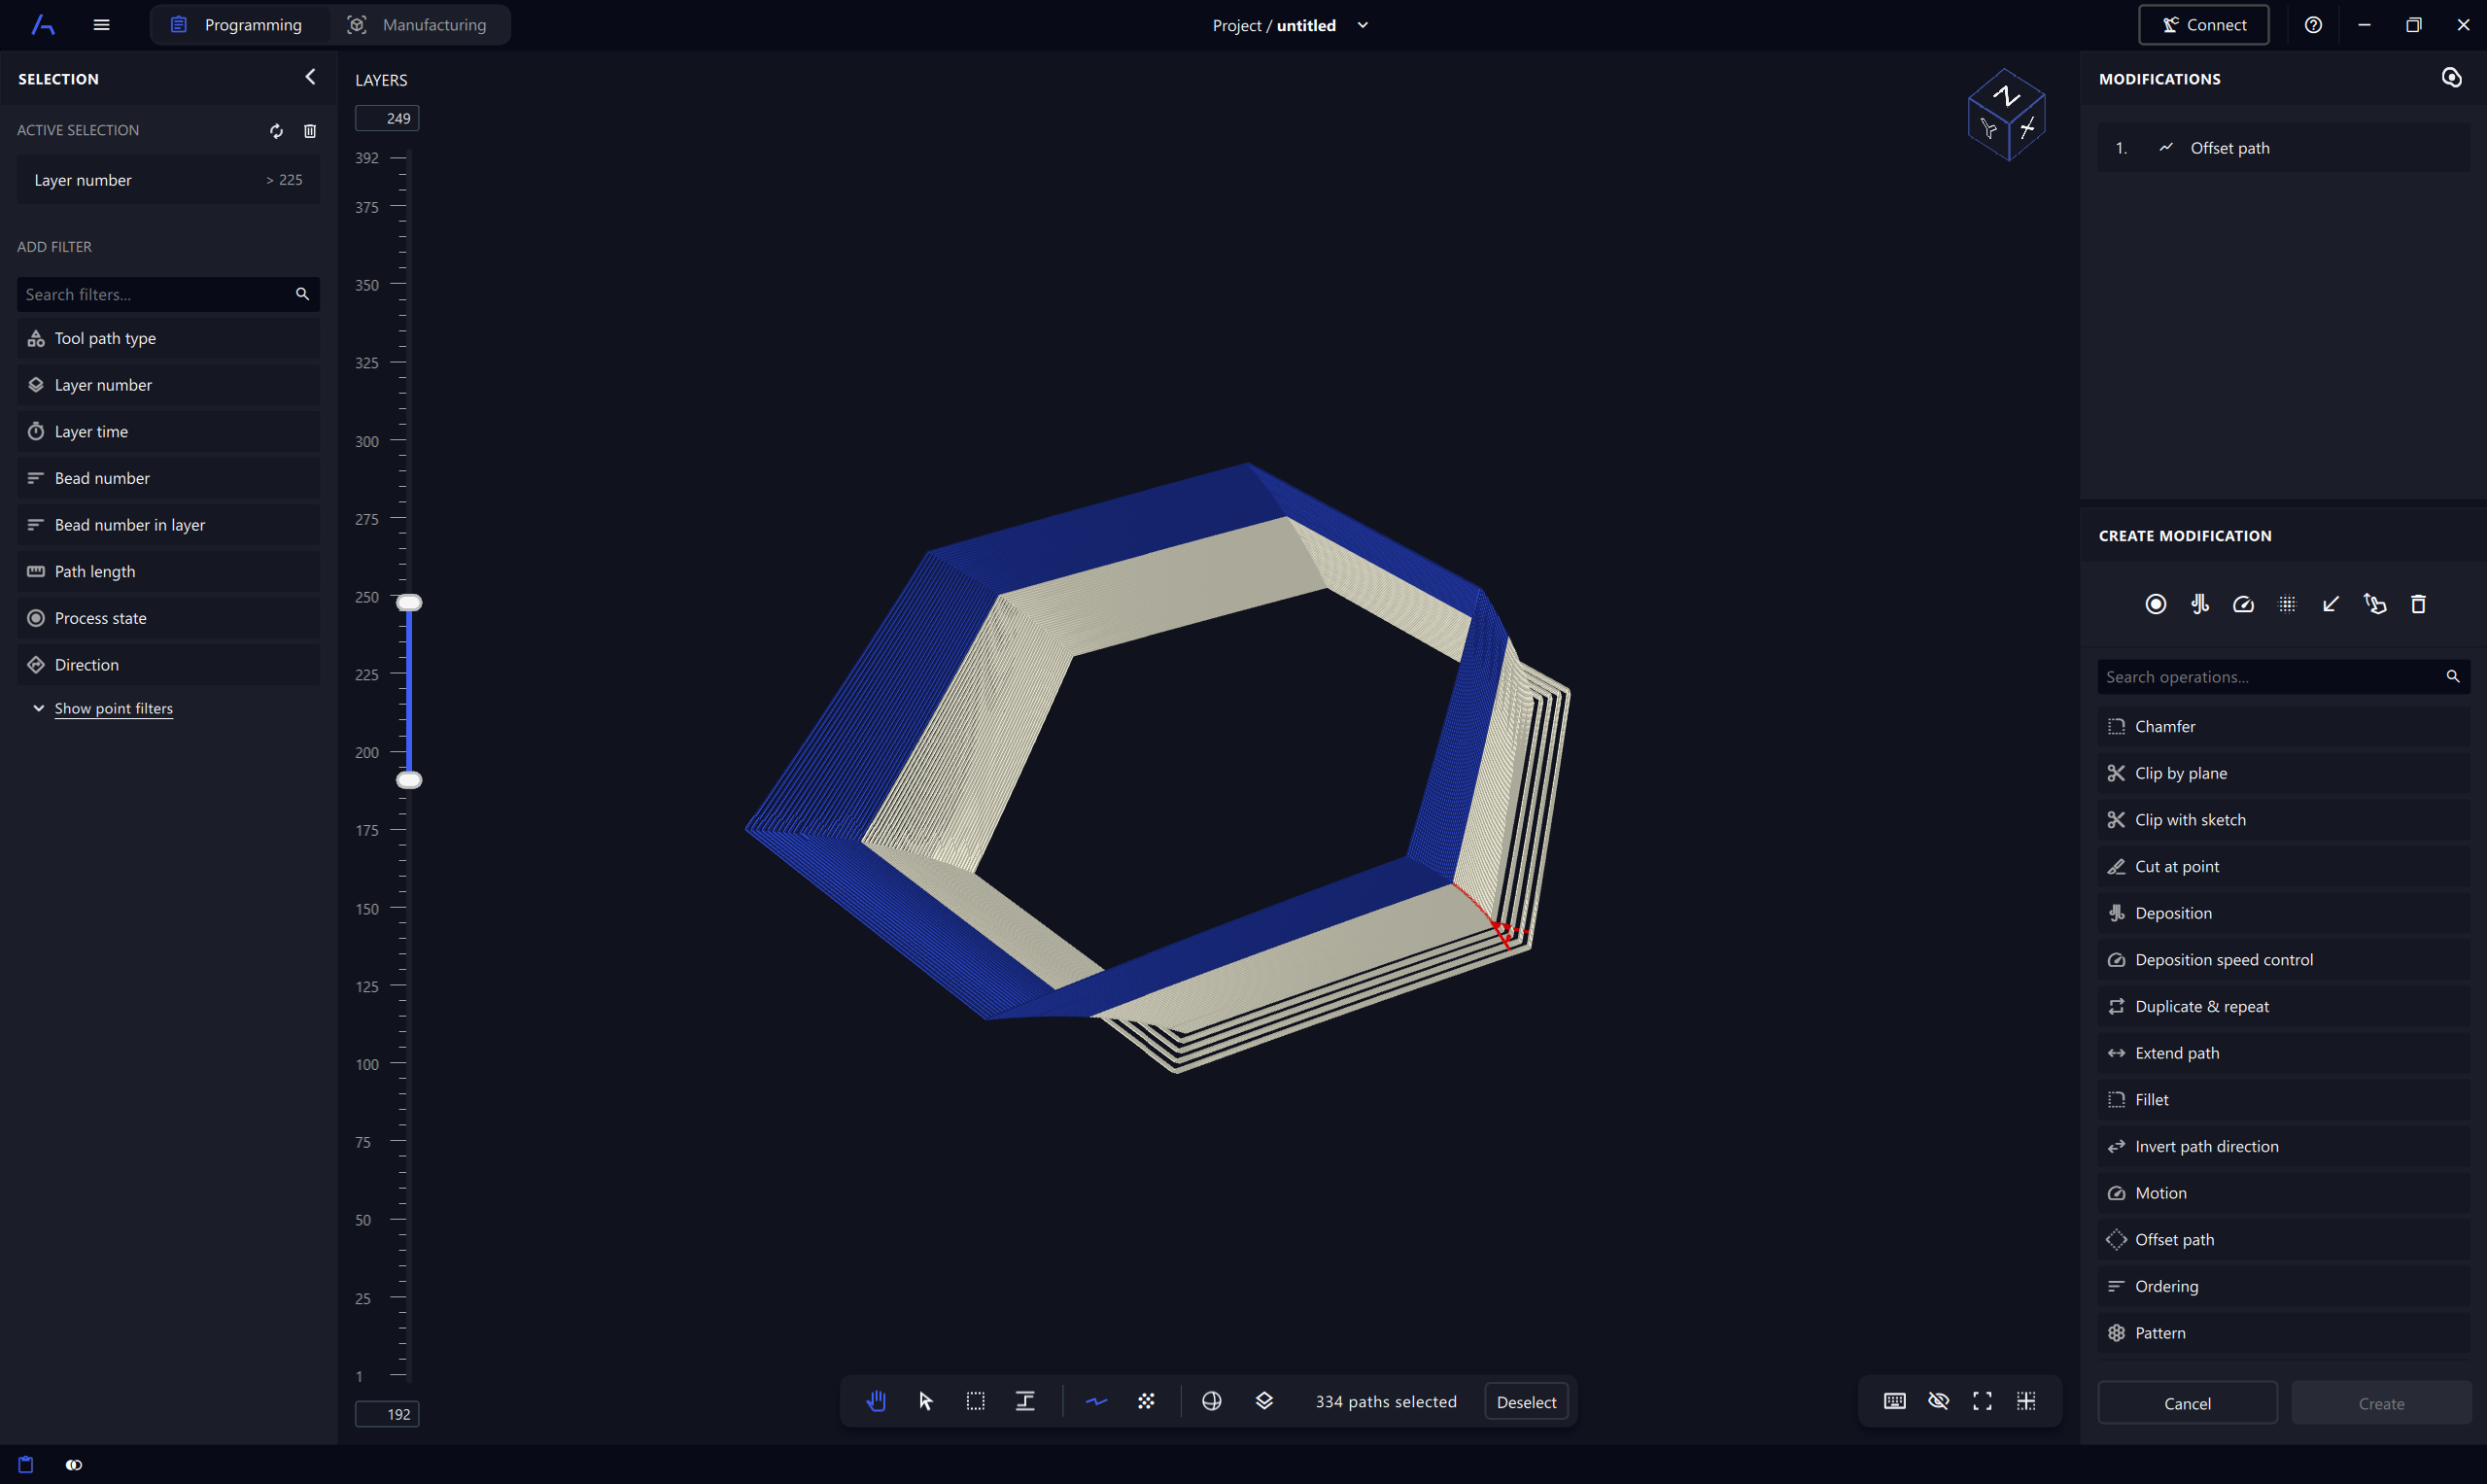
Task: Expand Show point filters
Action: 113,708
